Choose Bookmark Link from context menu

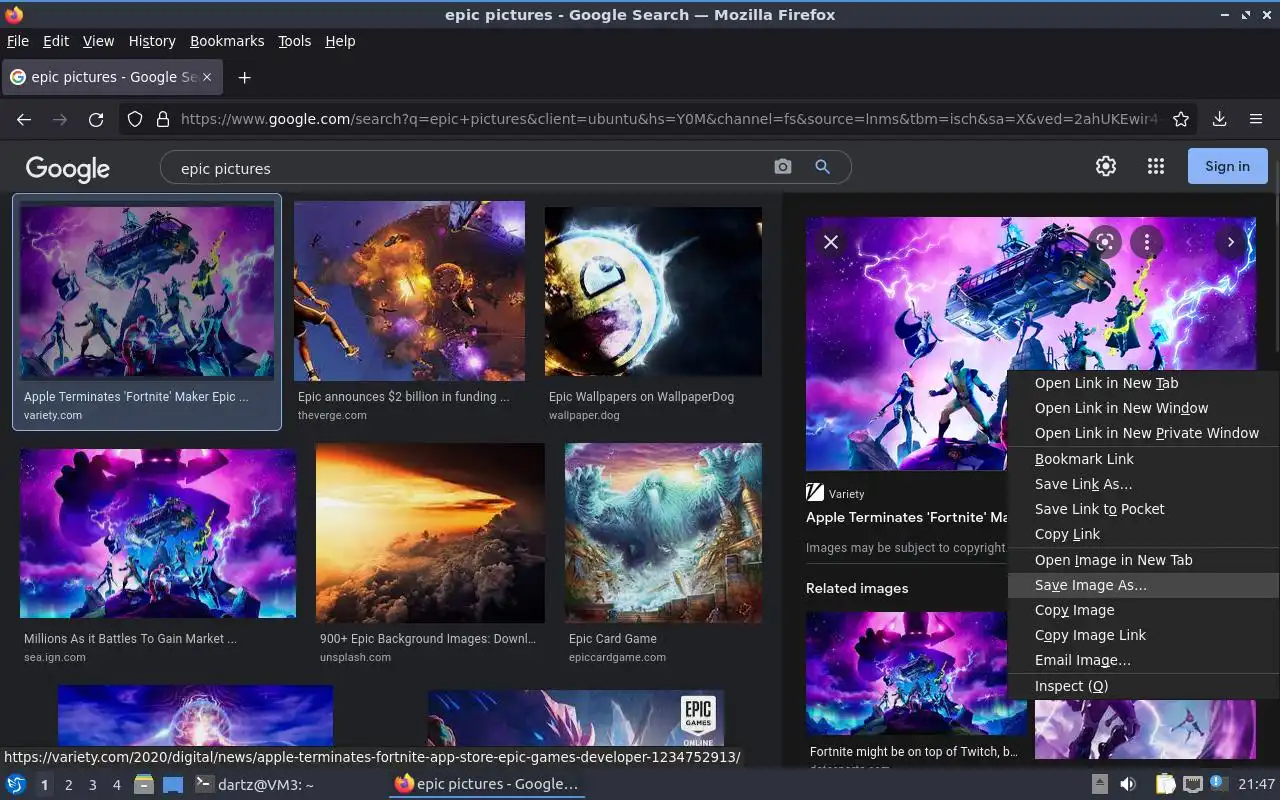pos(1143,459)
